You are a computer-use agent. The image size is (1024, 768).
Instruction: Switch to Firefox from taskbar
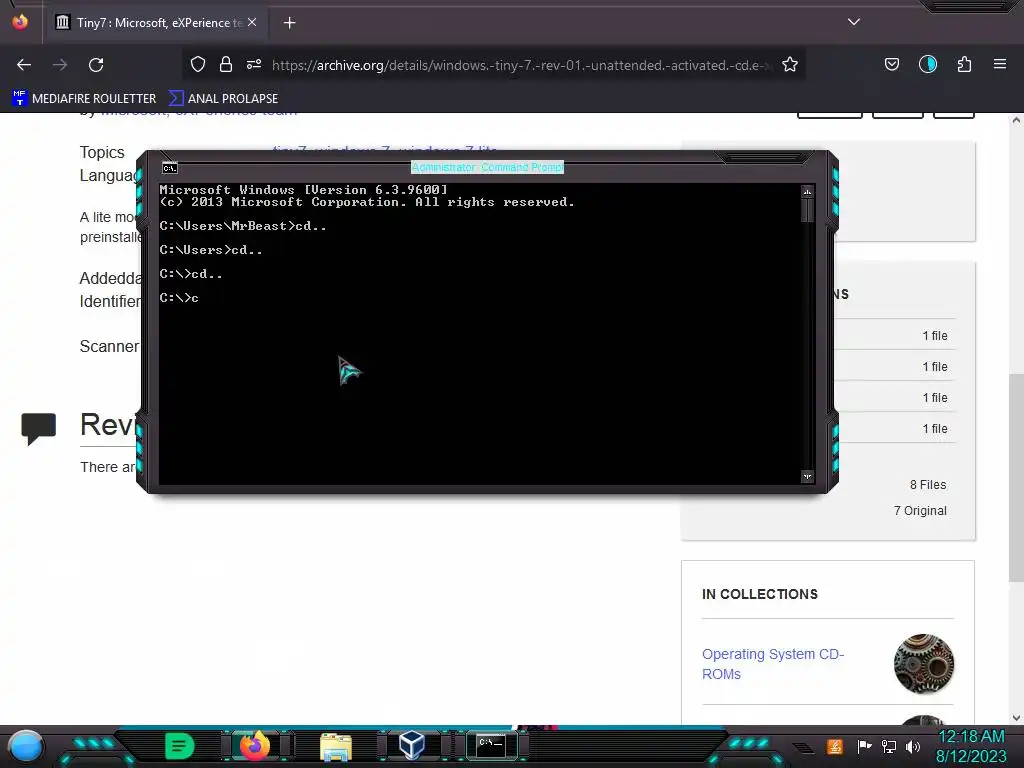255,745
